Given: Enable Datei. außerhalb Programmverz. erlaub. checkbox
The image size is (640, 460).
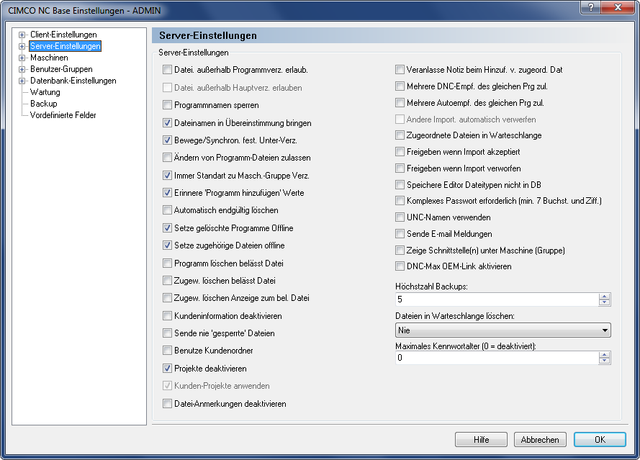Looking at the screenshot, I should click(x=167, y=70).
